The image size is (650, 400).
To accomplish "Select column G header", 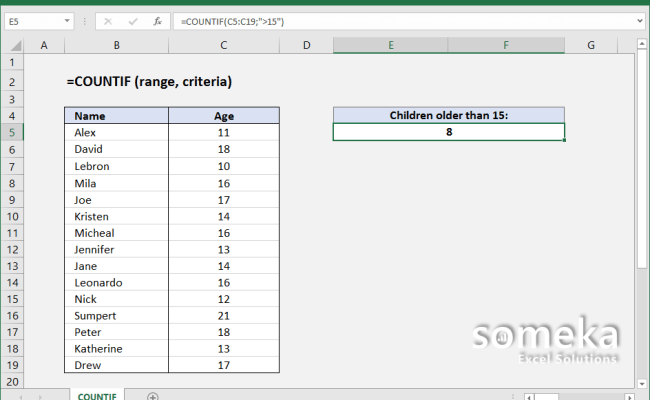I will pos(591,45).
